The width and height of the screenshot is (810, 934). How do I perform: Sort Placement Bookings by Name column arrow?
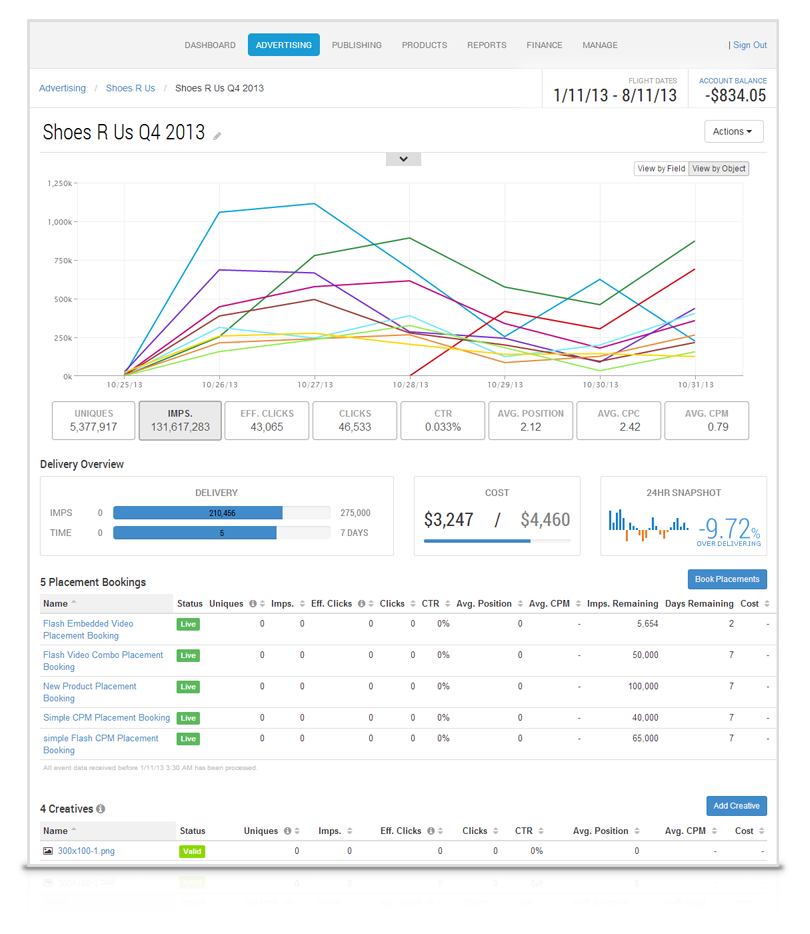74,603
